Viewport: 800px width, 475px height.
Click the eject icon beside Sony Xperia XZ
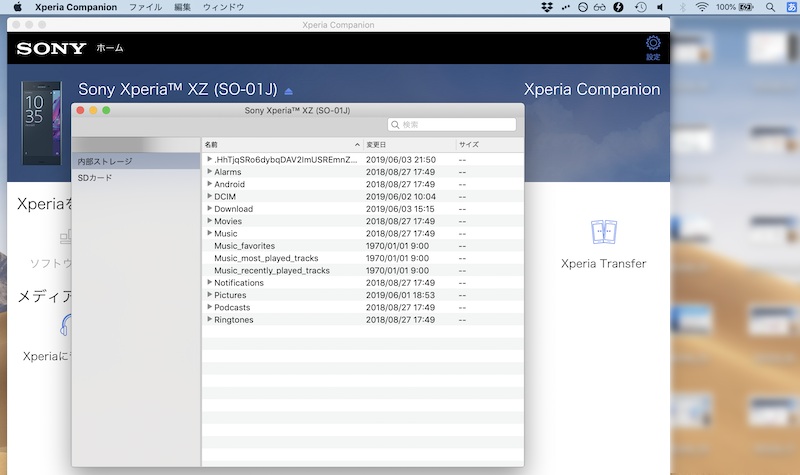[289, 91]
